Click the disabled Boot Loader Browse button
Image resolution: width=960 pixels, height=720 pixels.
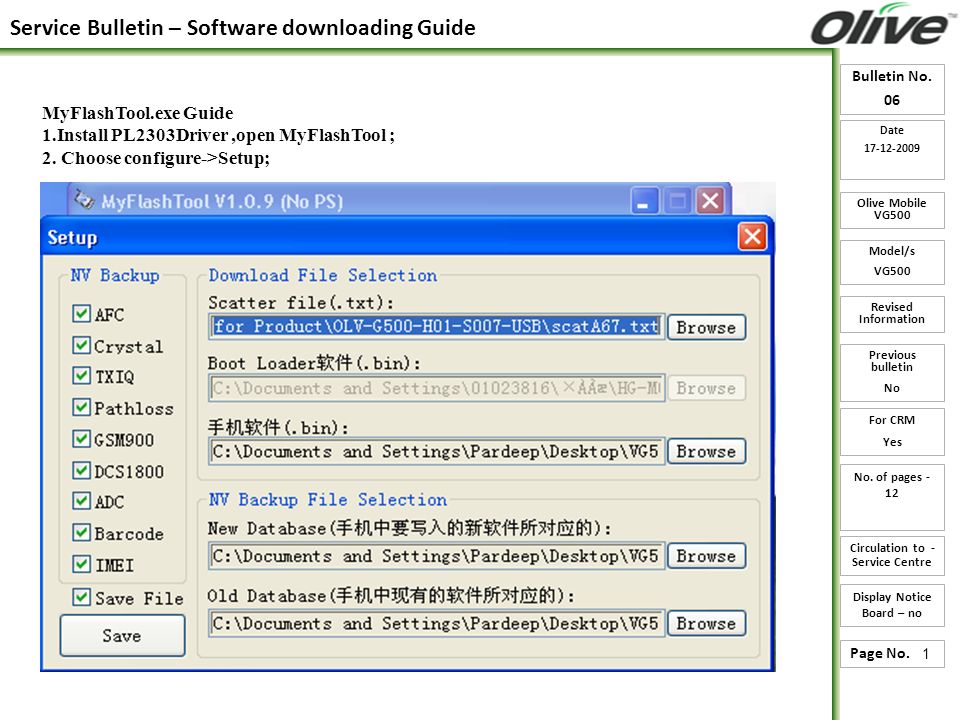[x=707, y=388]
